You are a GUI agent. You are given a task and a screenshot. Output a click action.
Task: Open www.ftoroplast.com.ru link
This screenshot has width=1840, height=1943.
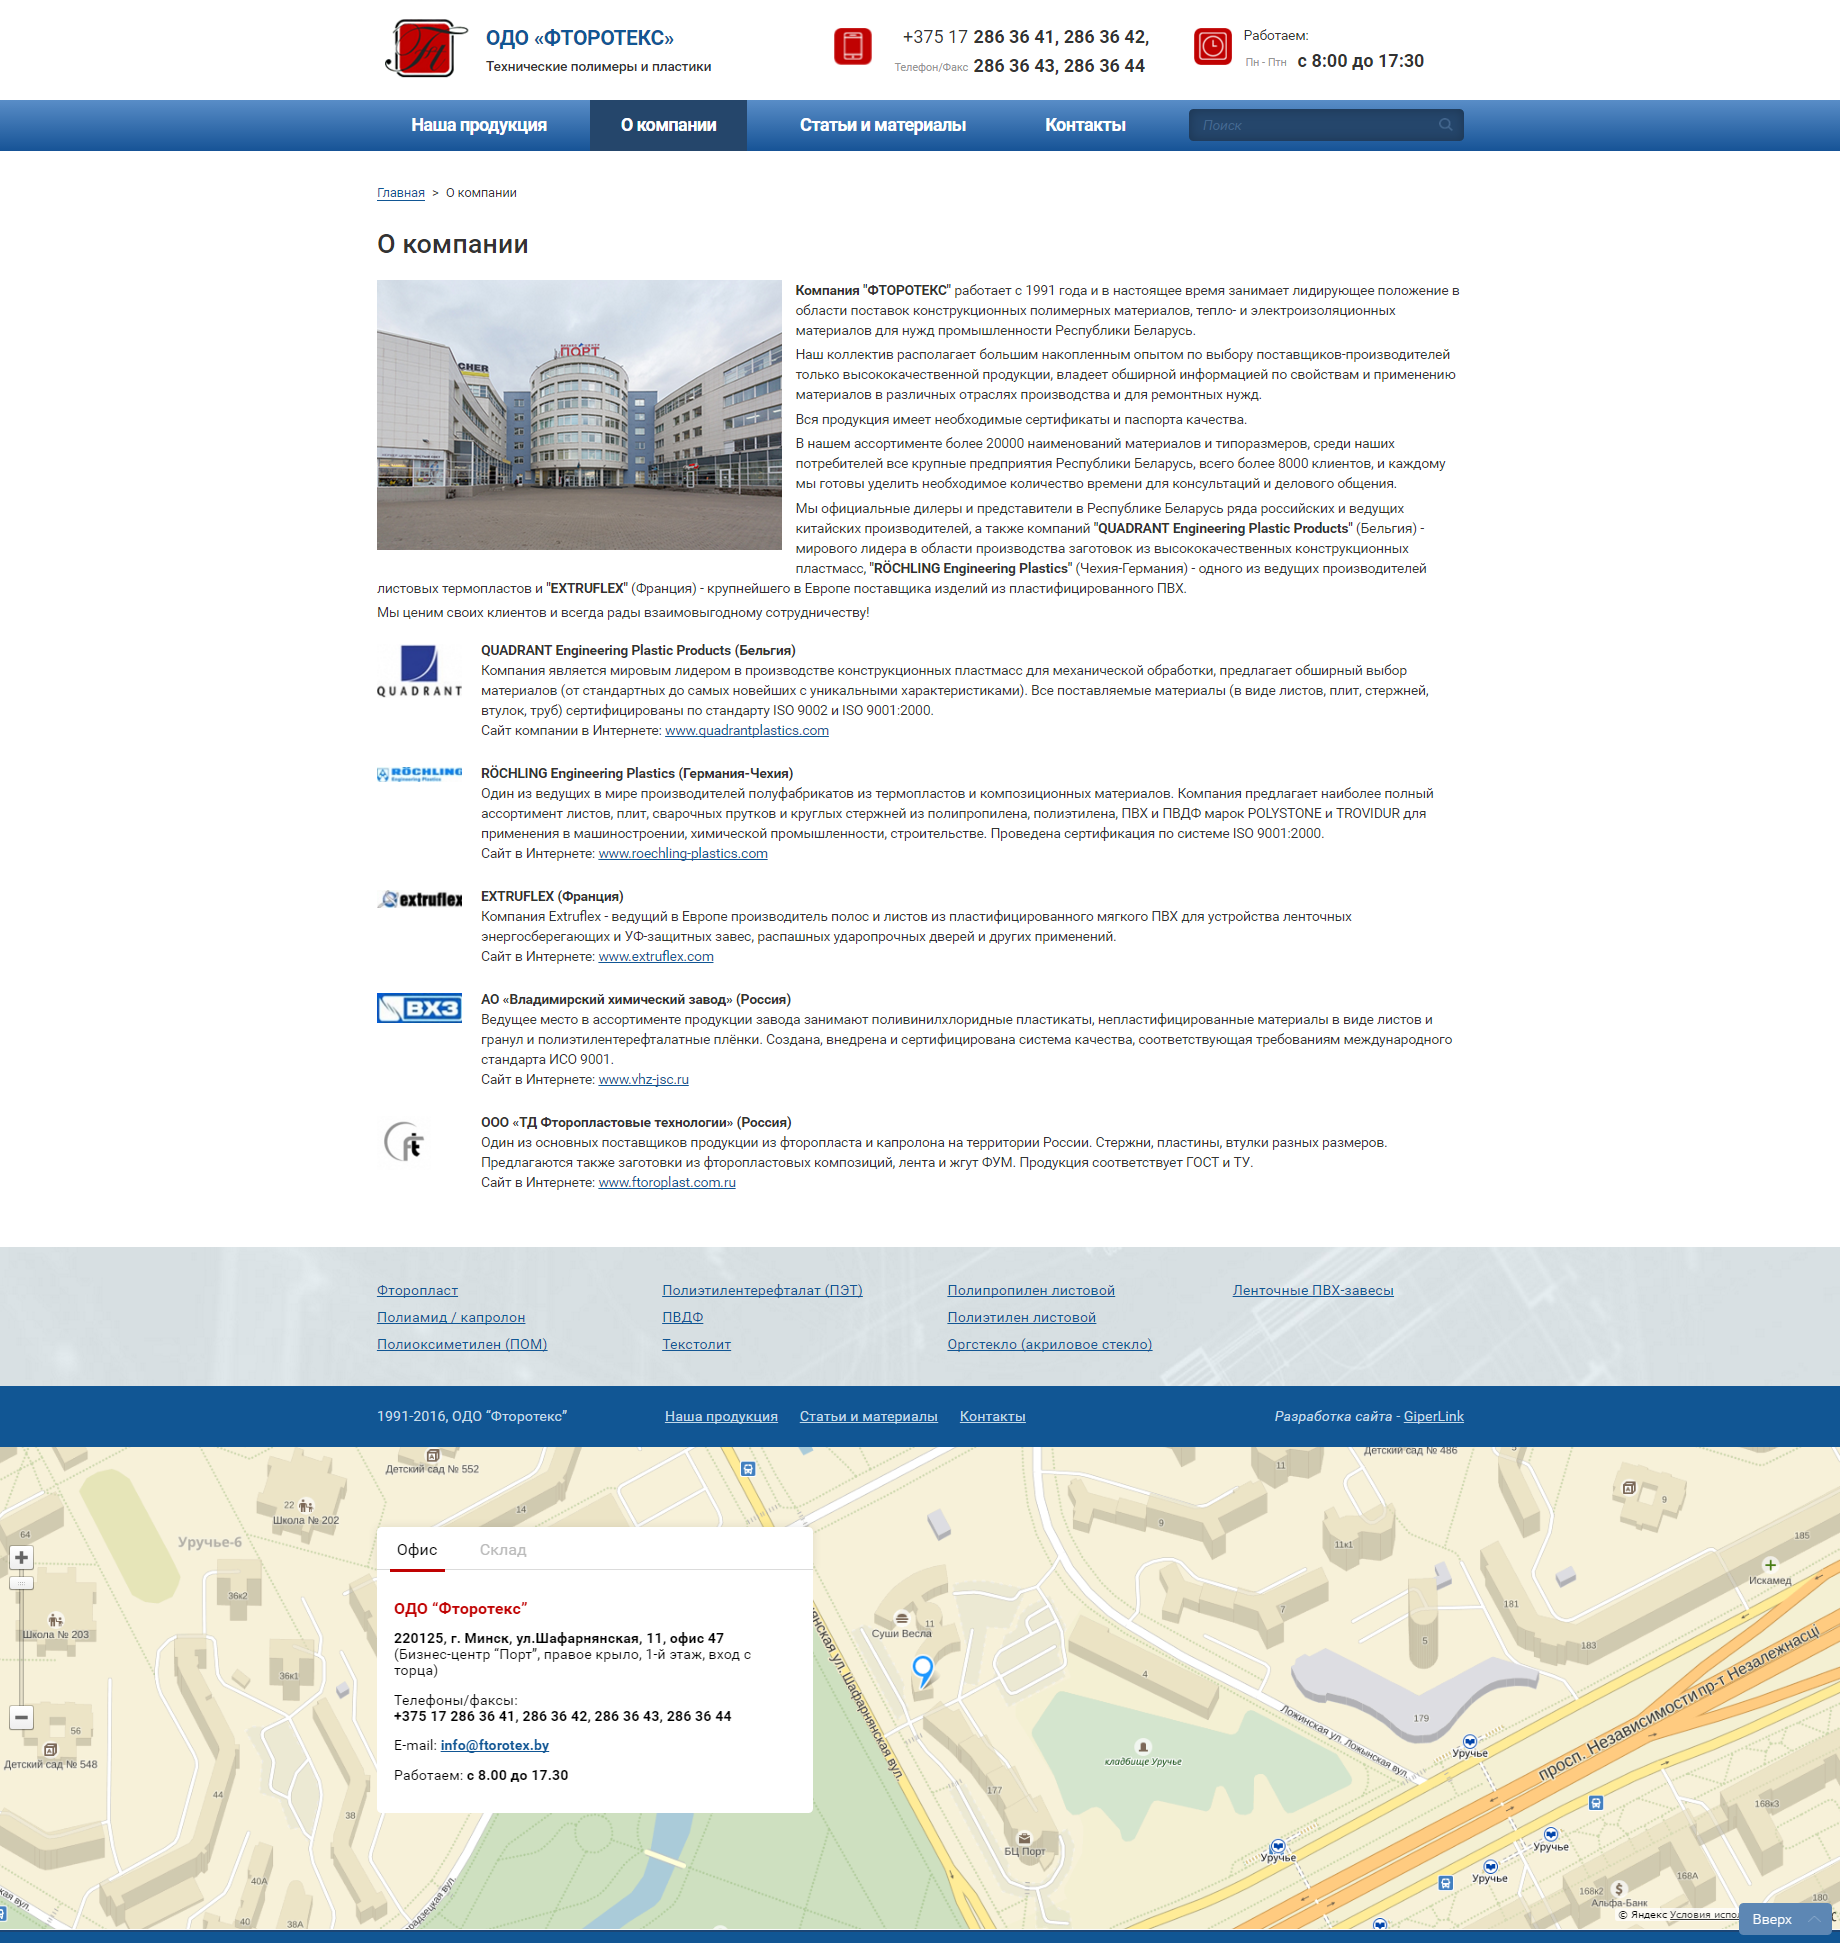(667, 1182)
